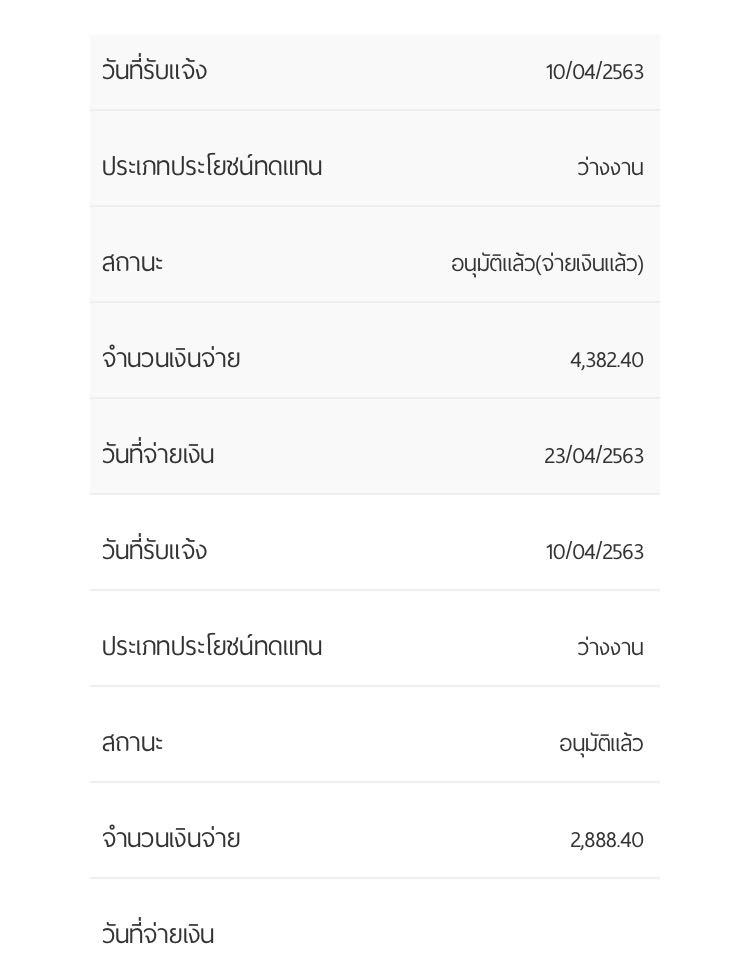
Task: Select the second จำนวนเงินจ่าย label
Action: pos(171,838)
